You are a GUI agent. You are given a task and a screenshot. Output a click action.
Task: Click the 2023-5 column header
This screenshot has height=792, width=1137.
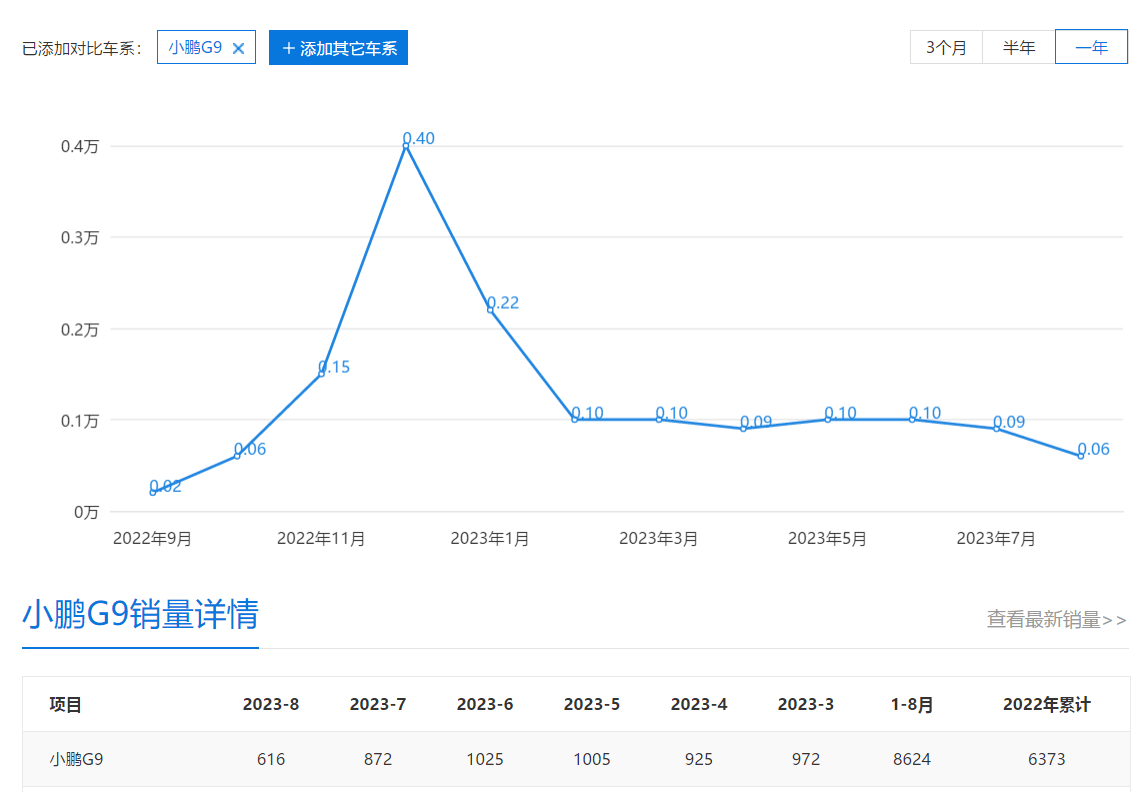[592, 704]
